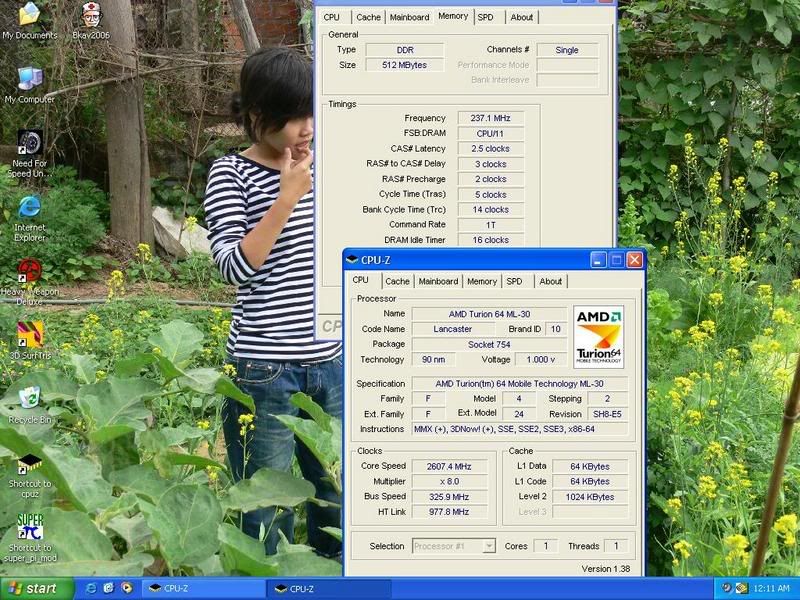Click the Memory tab in the back CPU-Z window
Image resolution: width=800 pixels, height=600 pixels.
453,16
